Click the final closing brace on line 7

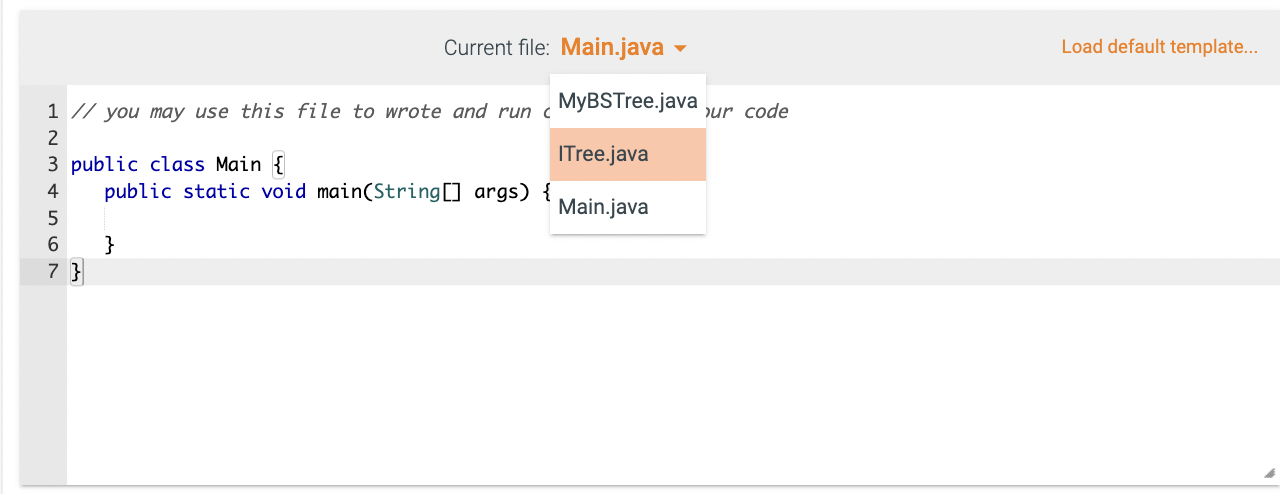(x=77, y=271)
